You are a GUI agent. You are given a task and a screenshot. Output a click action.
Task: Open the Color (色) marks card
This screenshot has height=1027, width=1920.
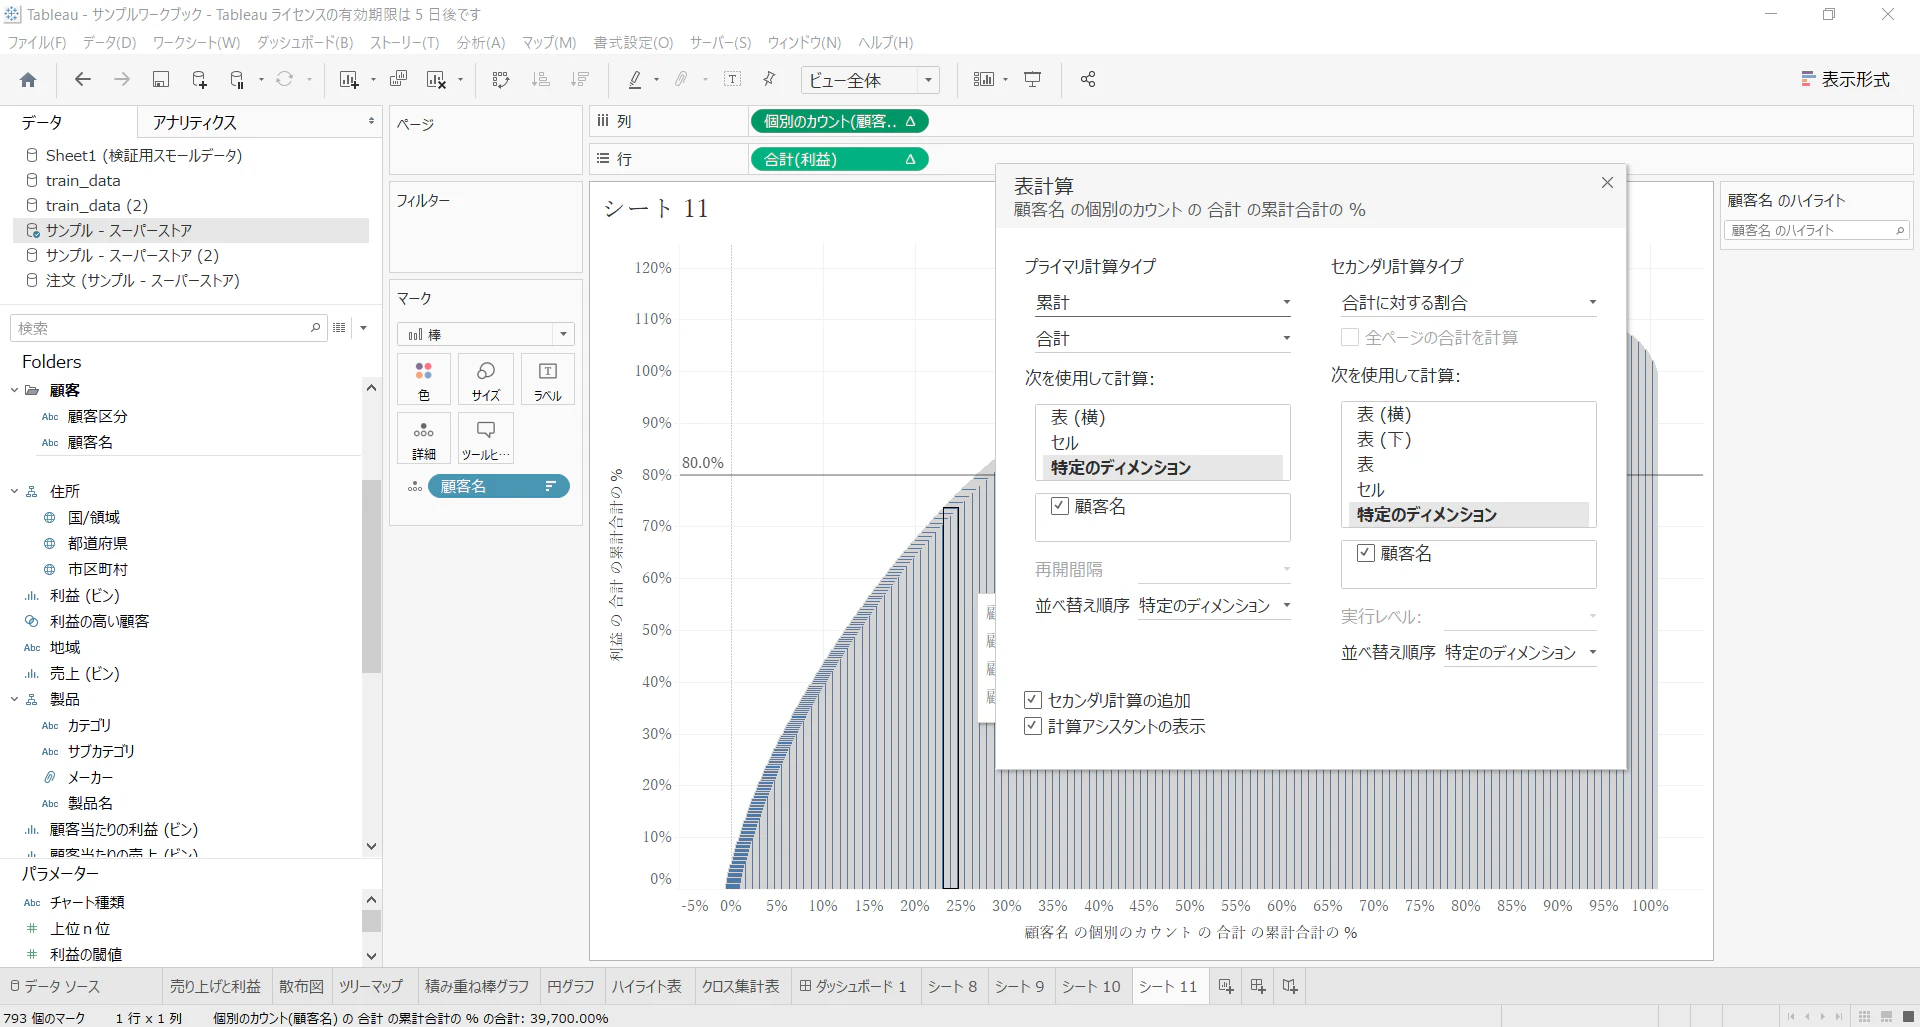424,380
